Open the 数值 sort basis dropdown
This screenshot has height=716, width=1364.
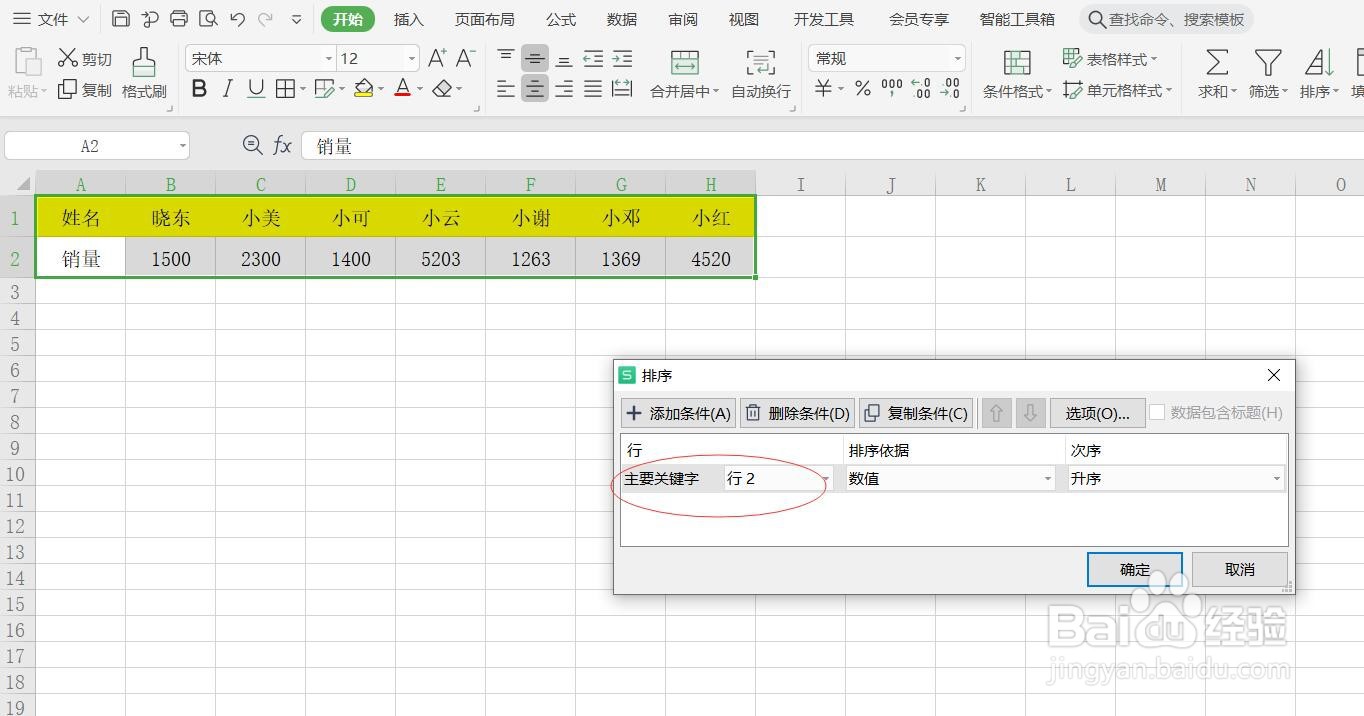[x=951, y=479]
